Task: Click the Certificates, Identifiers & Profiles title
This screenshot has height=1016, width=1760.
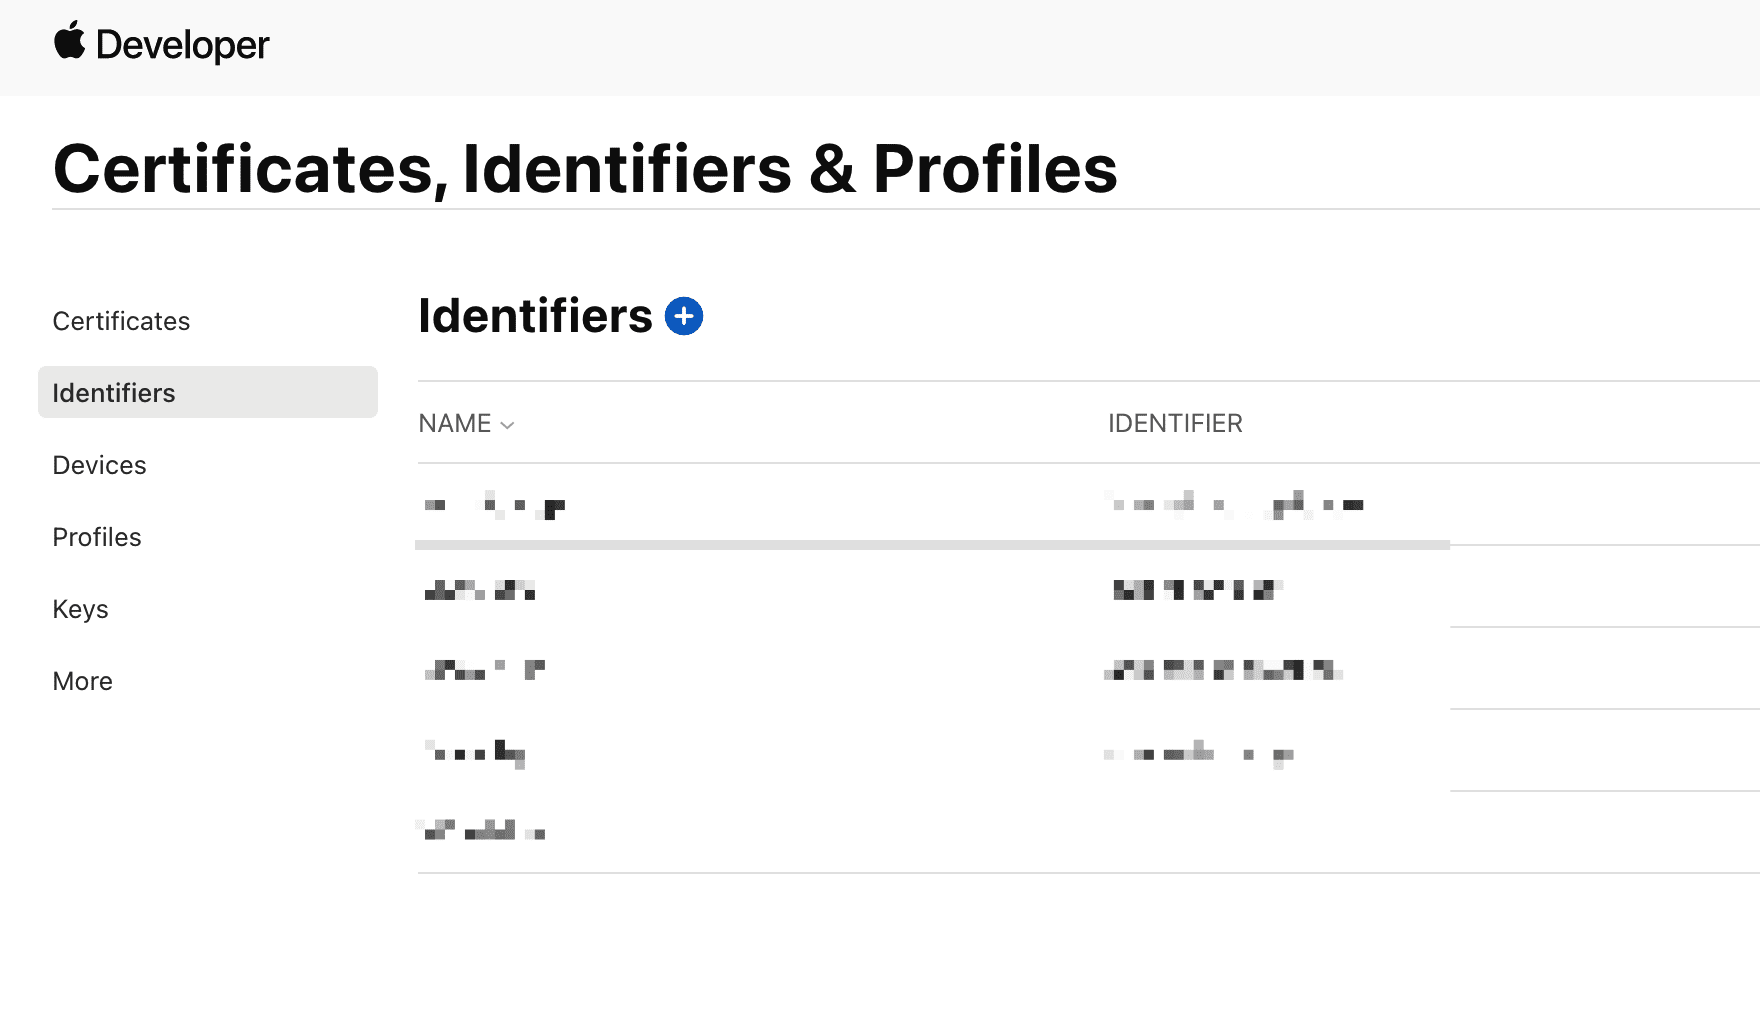Action: pos(585,168)
